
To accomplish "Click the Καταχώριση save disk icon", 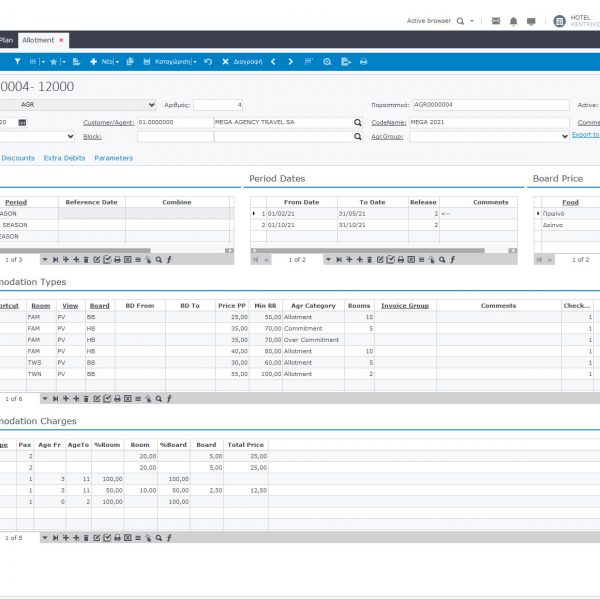I will 147,62.
